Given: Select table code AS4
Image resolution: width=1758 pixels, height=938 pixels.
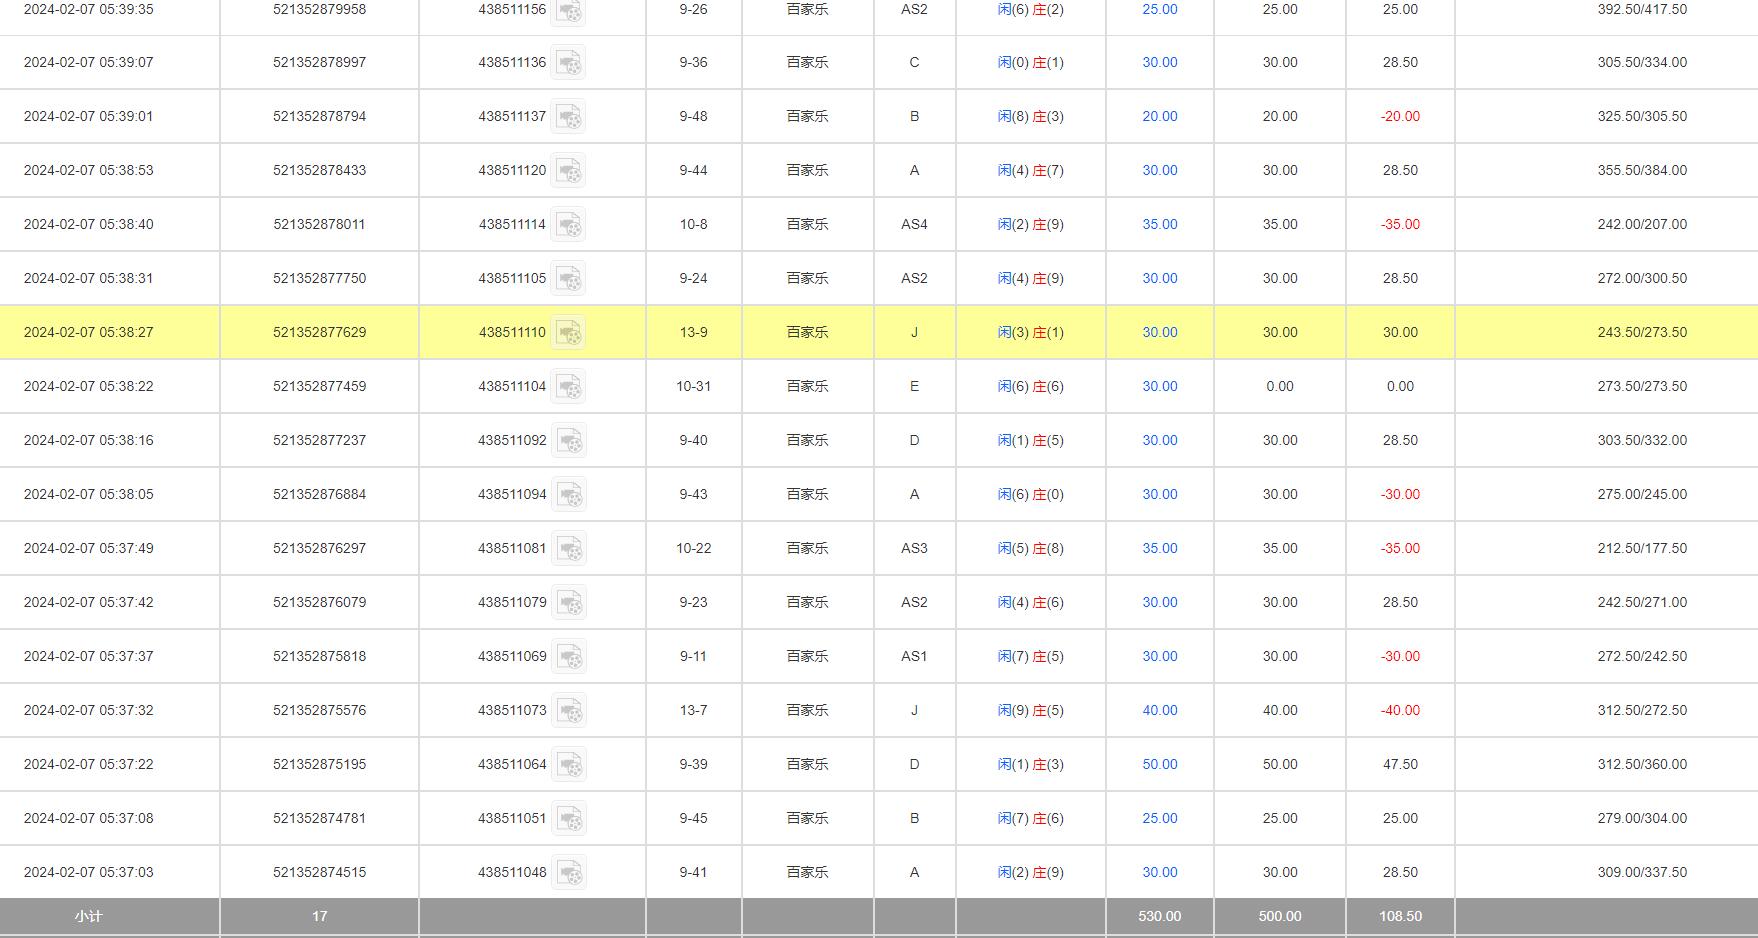Looking at the screenshot, I should [914, 224].
